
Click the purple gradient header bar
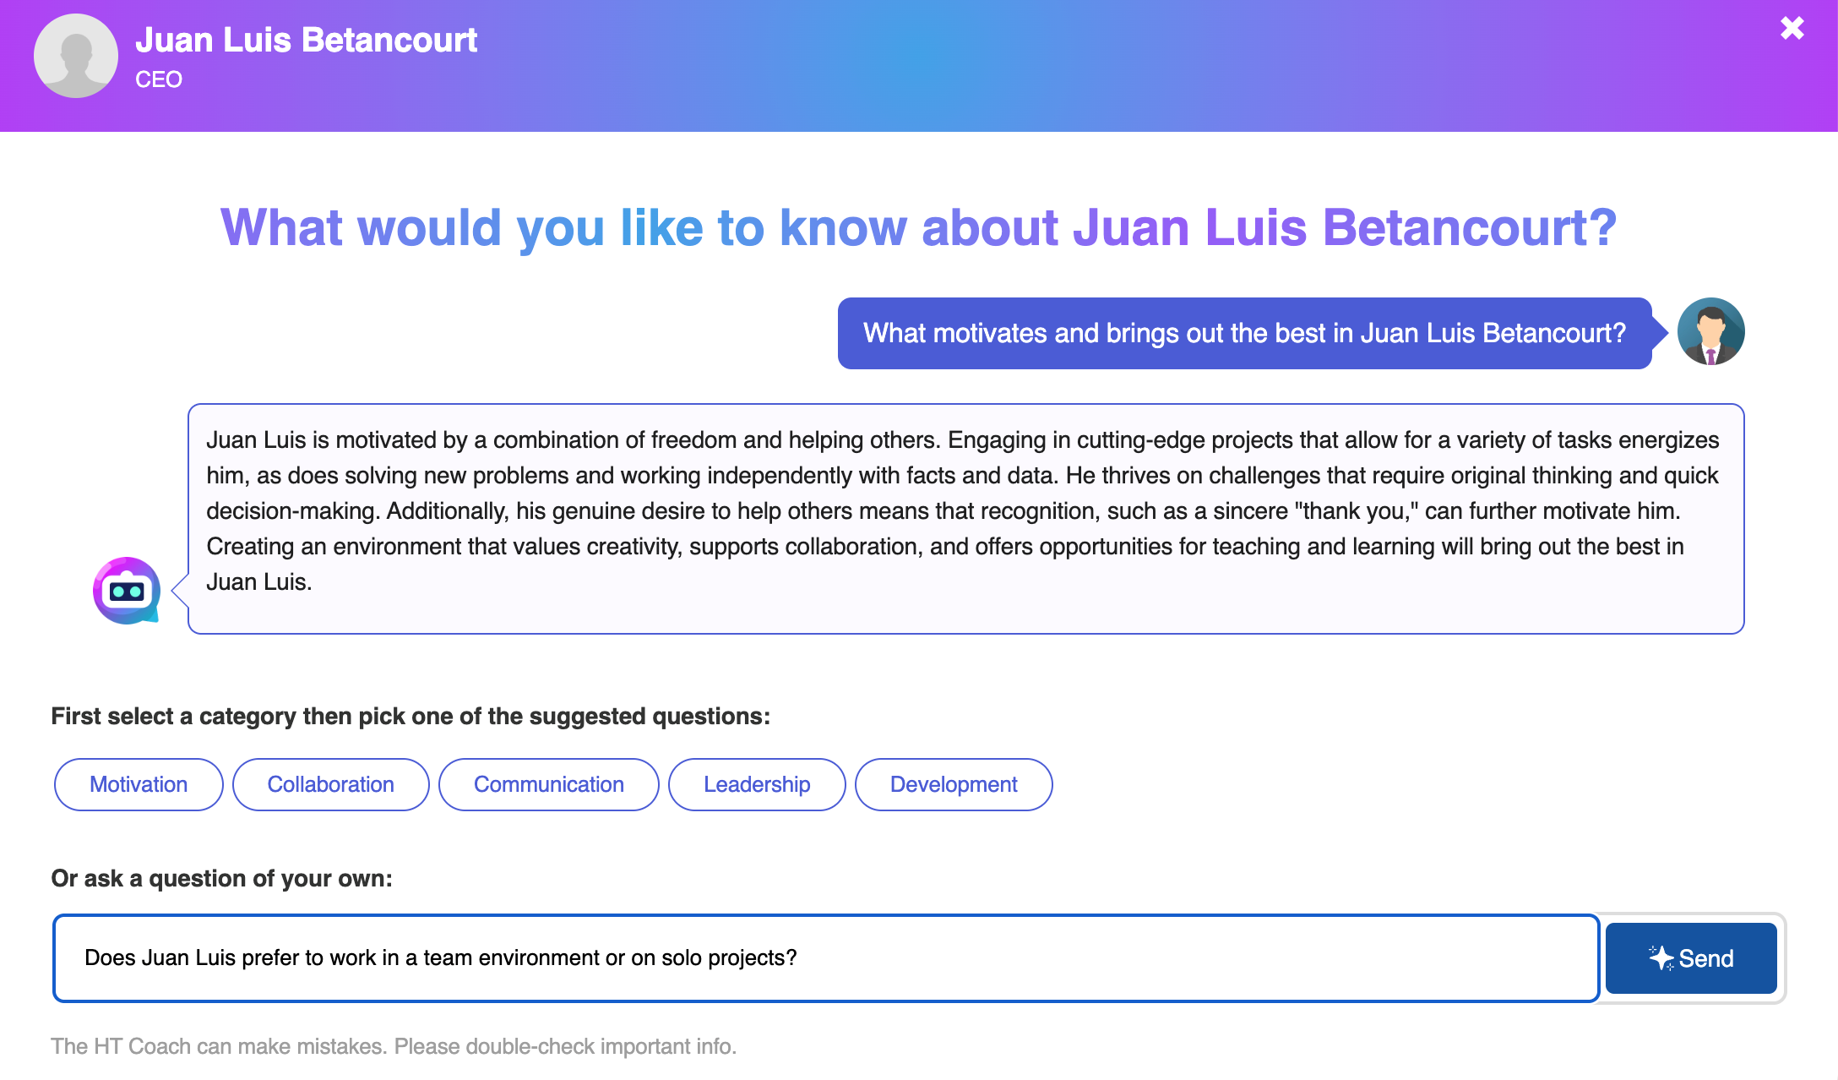1100,66
